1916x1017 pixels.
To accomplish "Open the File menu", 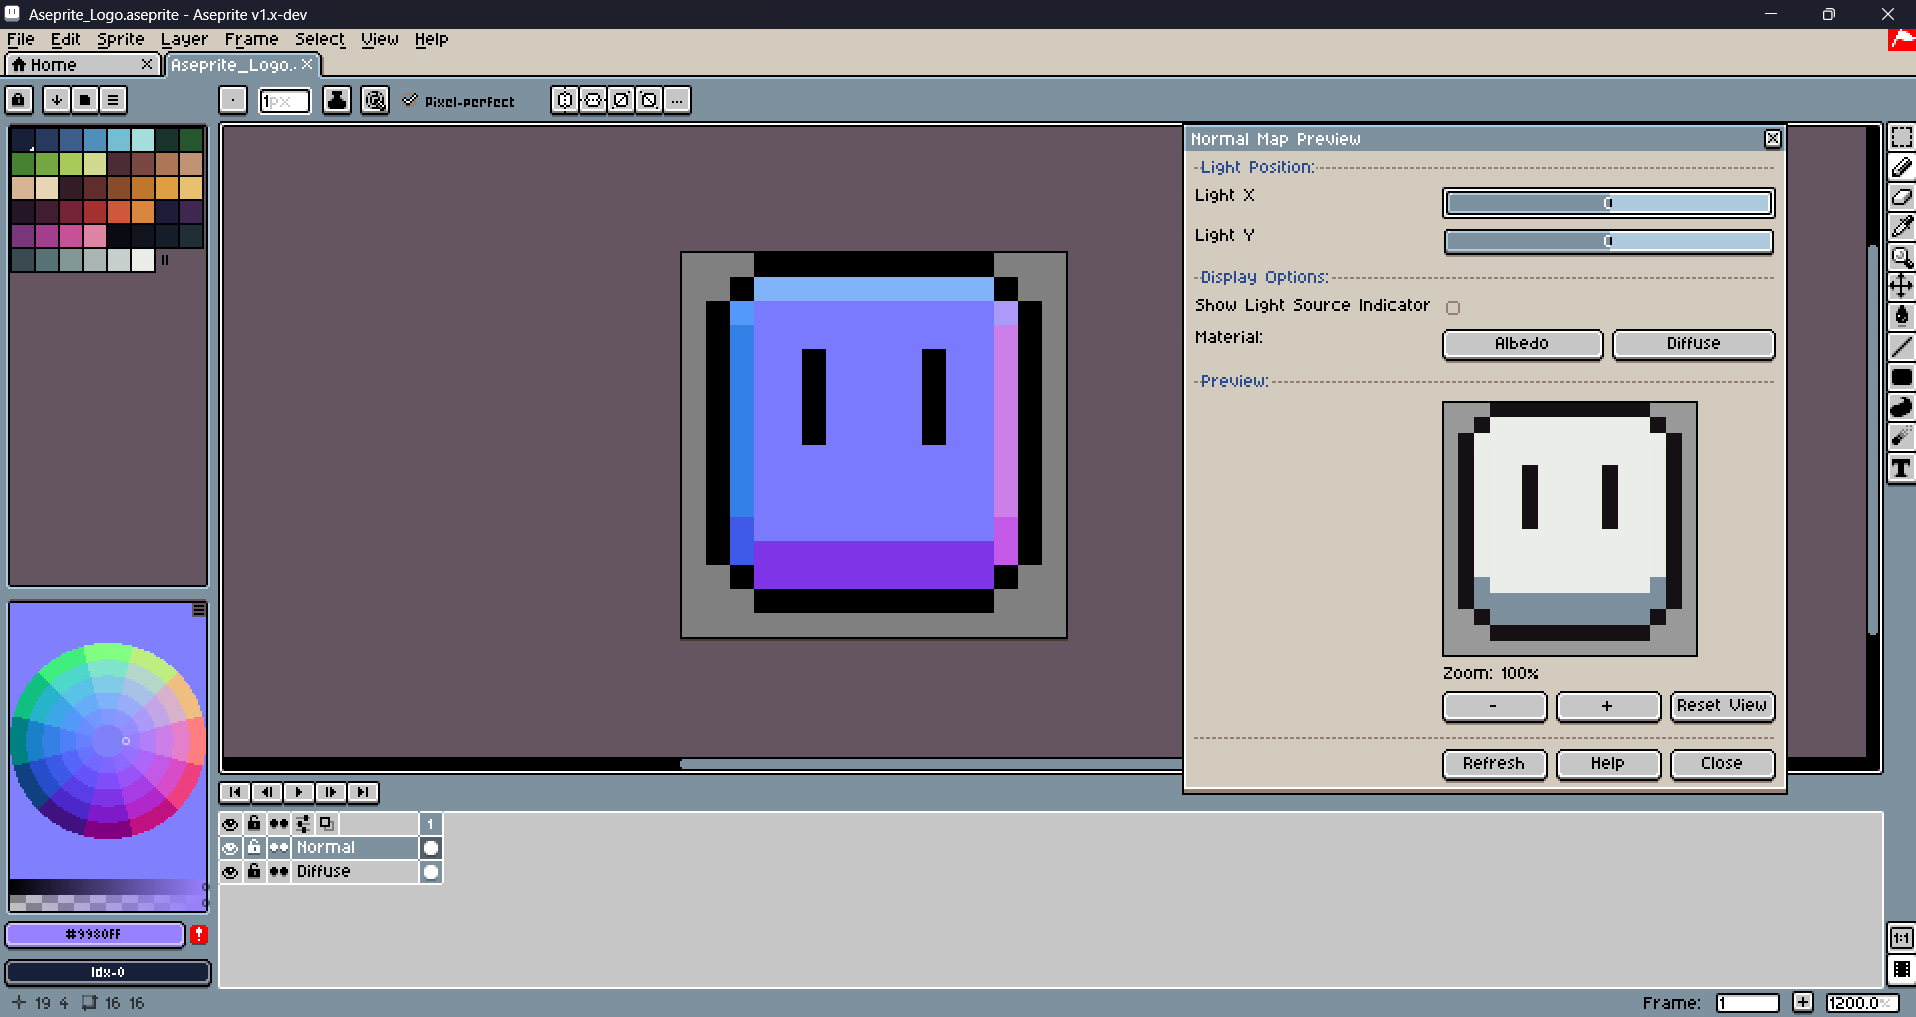I will [20, 39].
